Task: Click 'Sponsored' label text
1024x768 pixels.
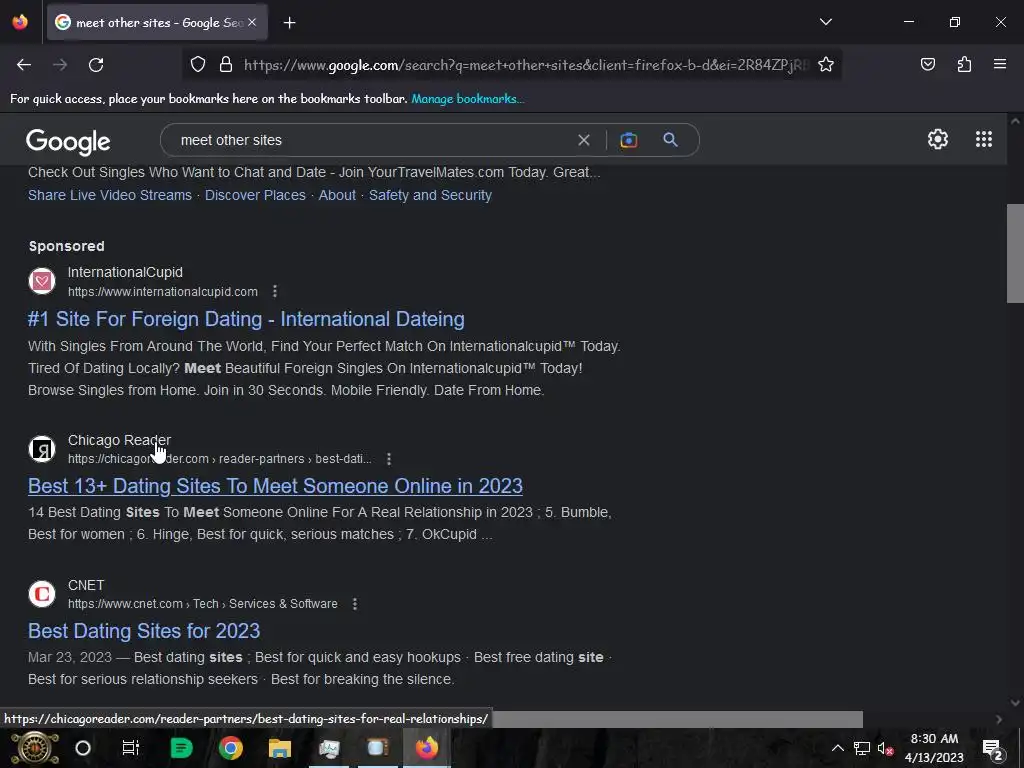Action: coord(67,246)
